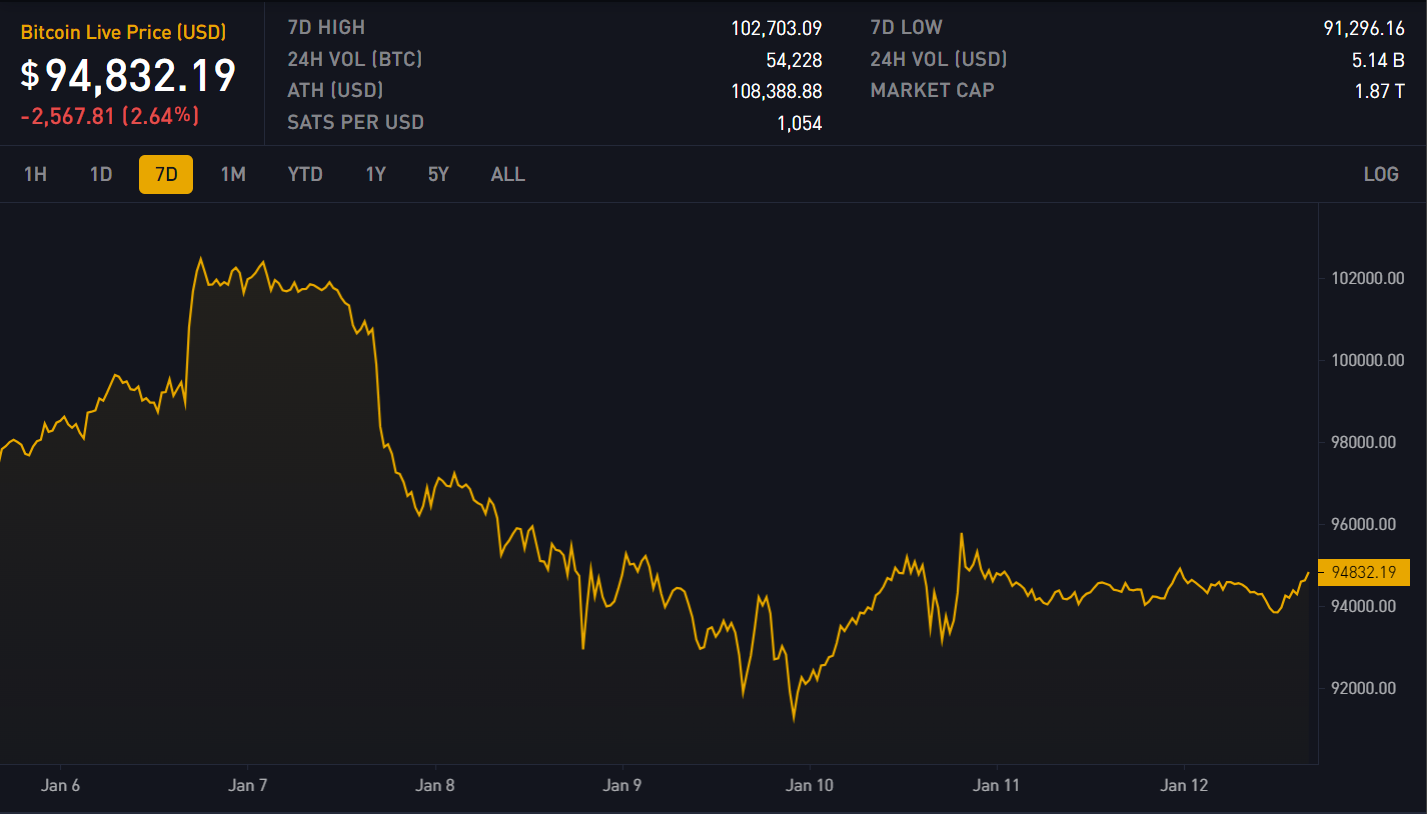Viewport: 1427px width, 814px height.
Task: Click the Jan 10 date label
Action: coord(810,786)
